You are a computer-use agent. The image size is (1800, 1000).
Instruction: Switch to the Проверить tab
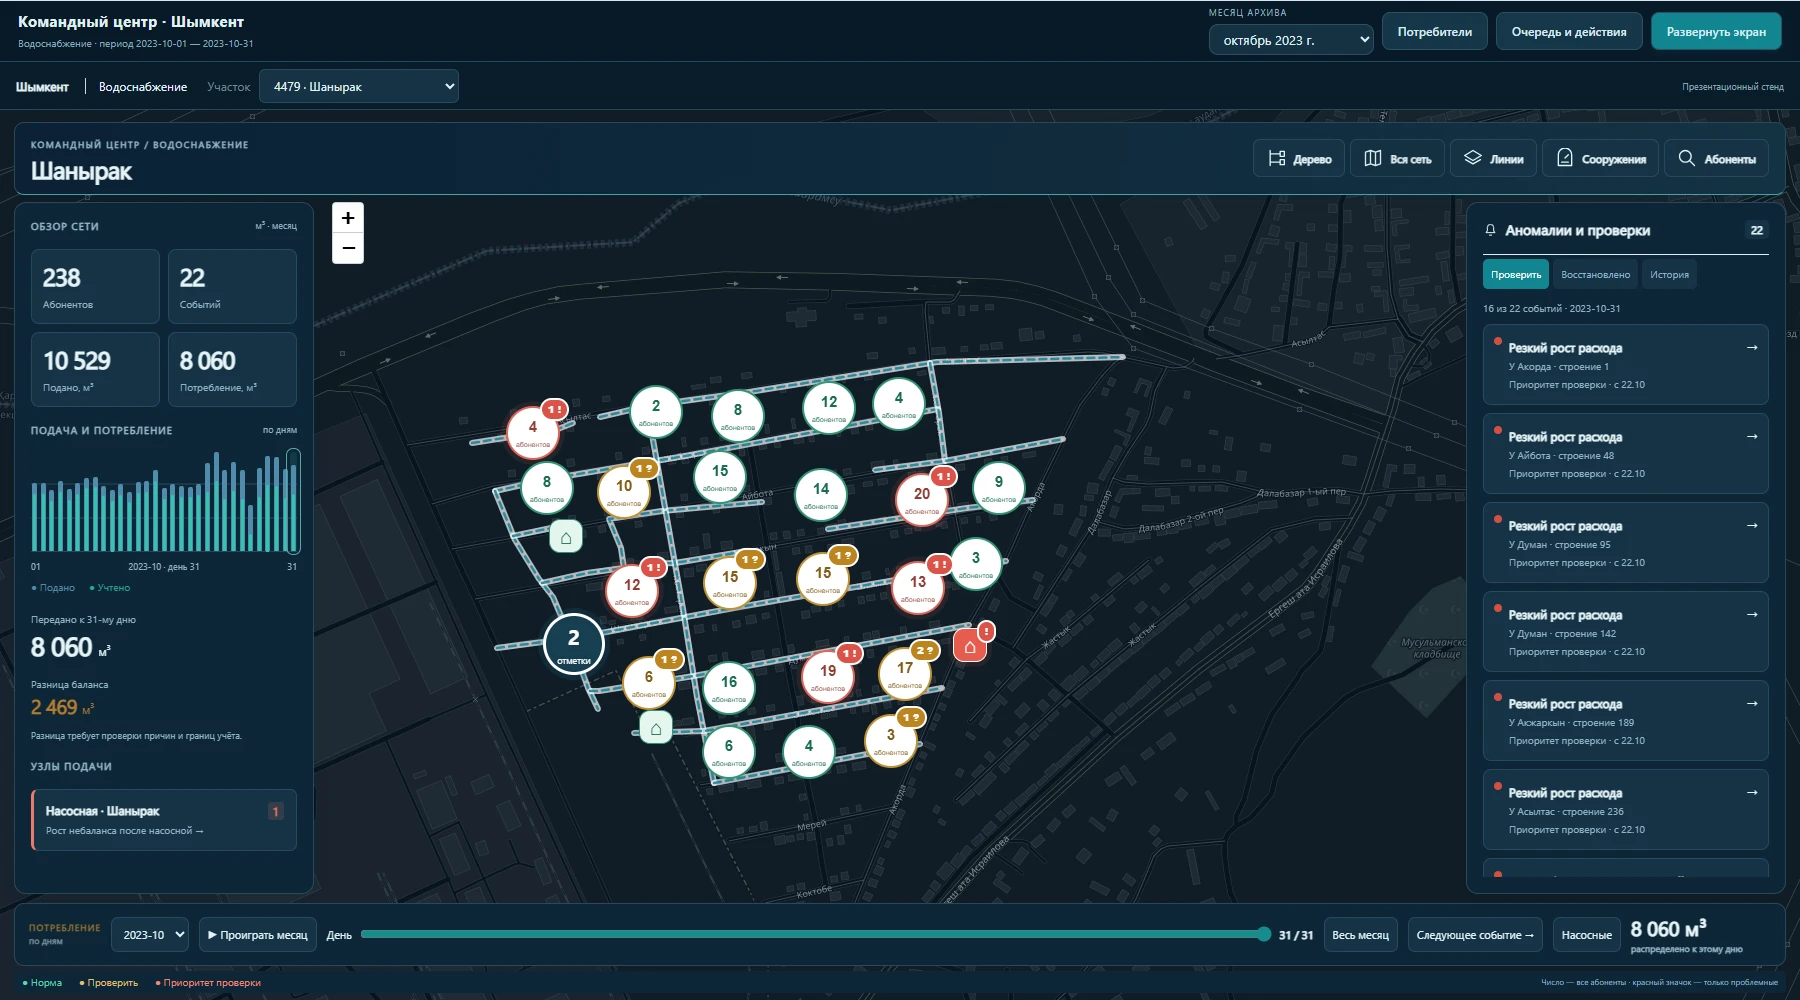coord(1516,275)
